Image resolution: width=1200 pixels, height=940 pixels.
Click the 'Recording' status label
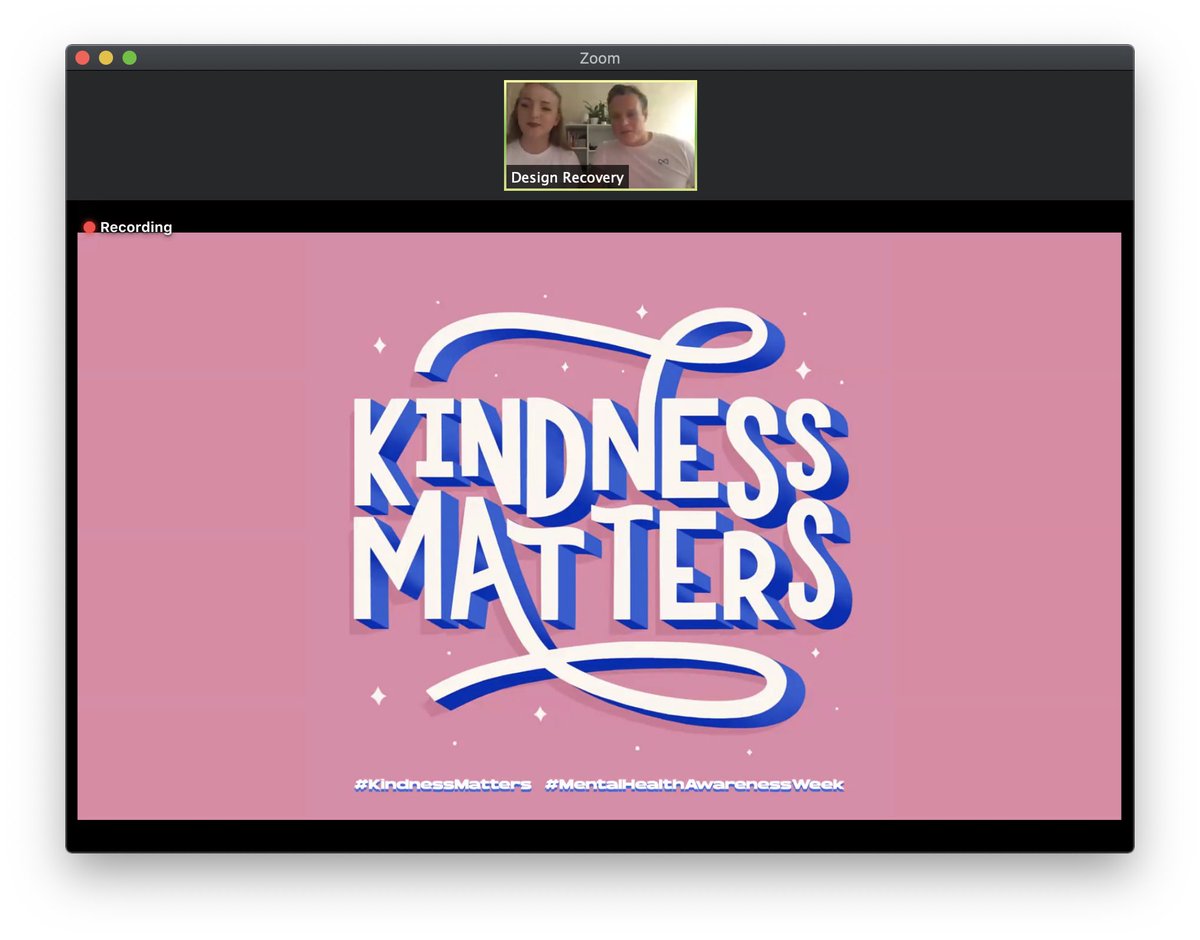[136, 227]
